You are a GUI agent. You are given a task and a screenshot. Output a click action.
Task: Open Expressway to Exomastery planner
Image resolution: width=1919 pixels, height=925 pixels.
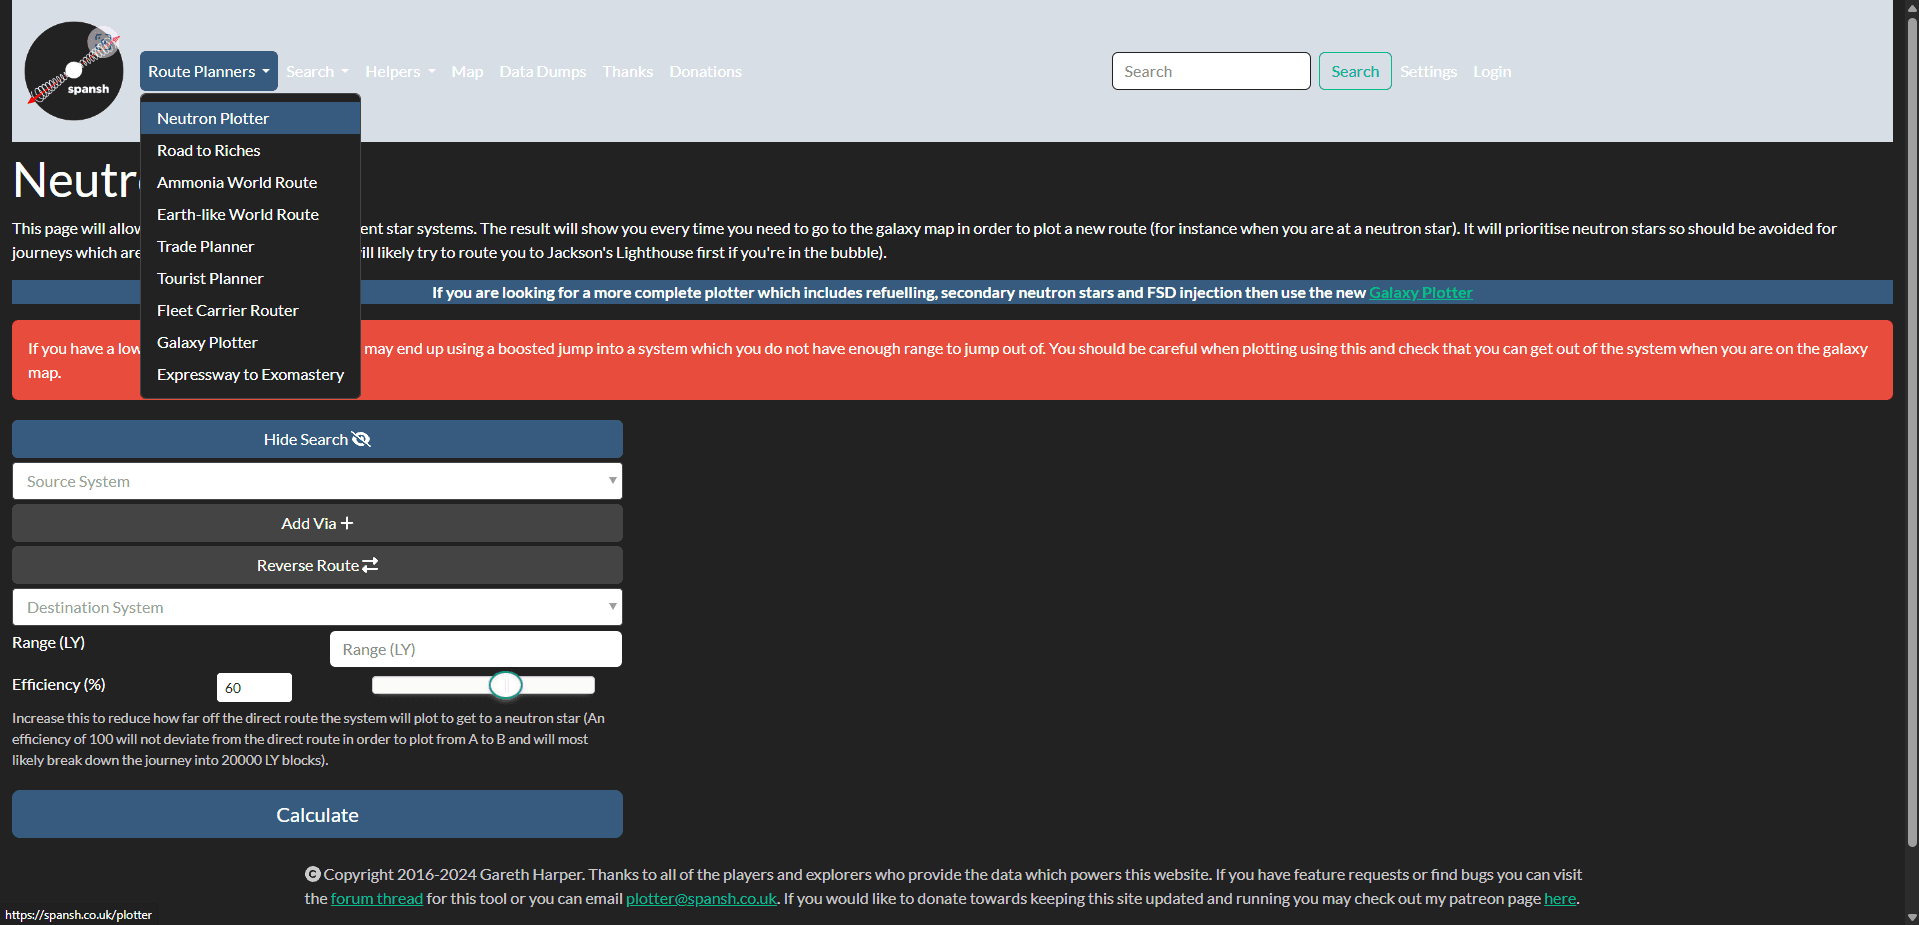point(250,374)
